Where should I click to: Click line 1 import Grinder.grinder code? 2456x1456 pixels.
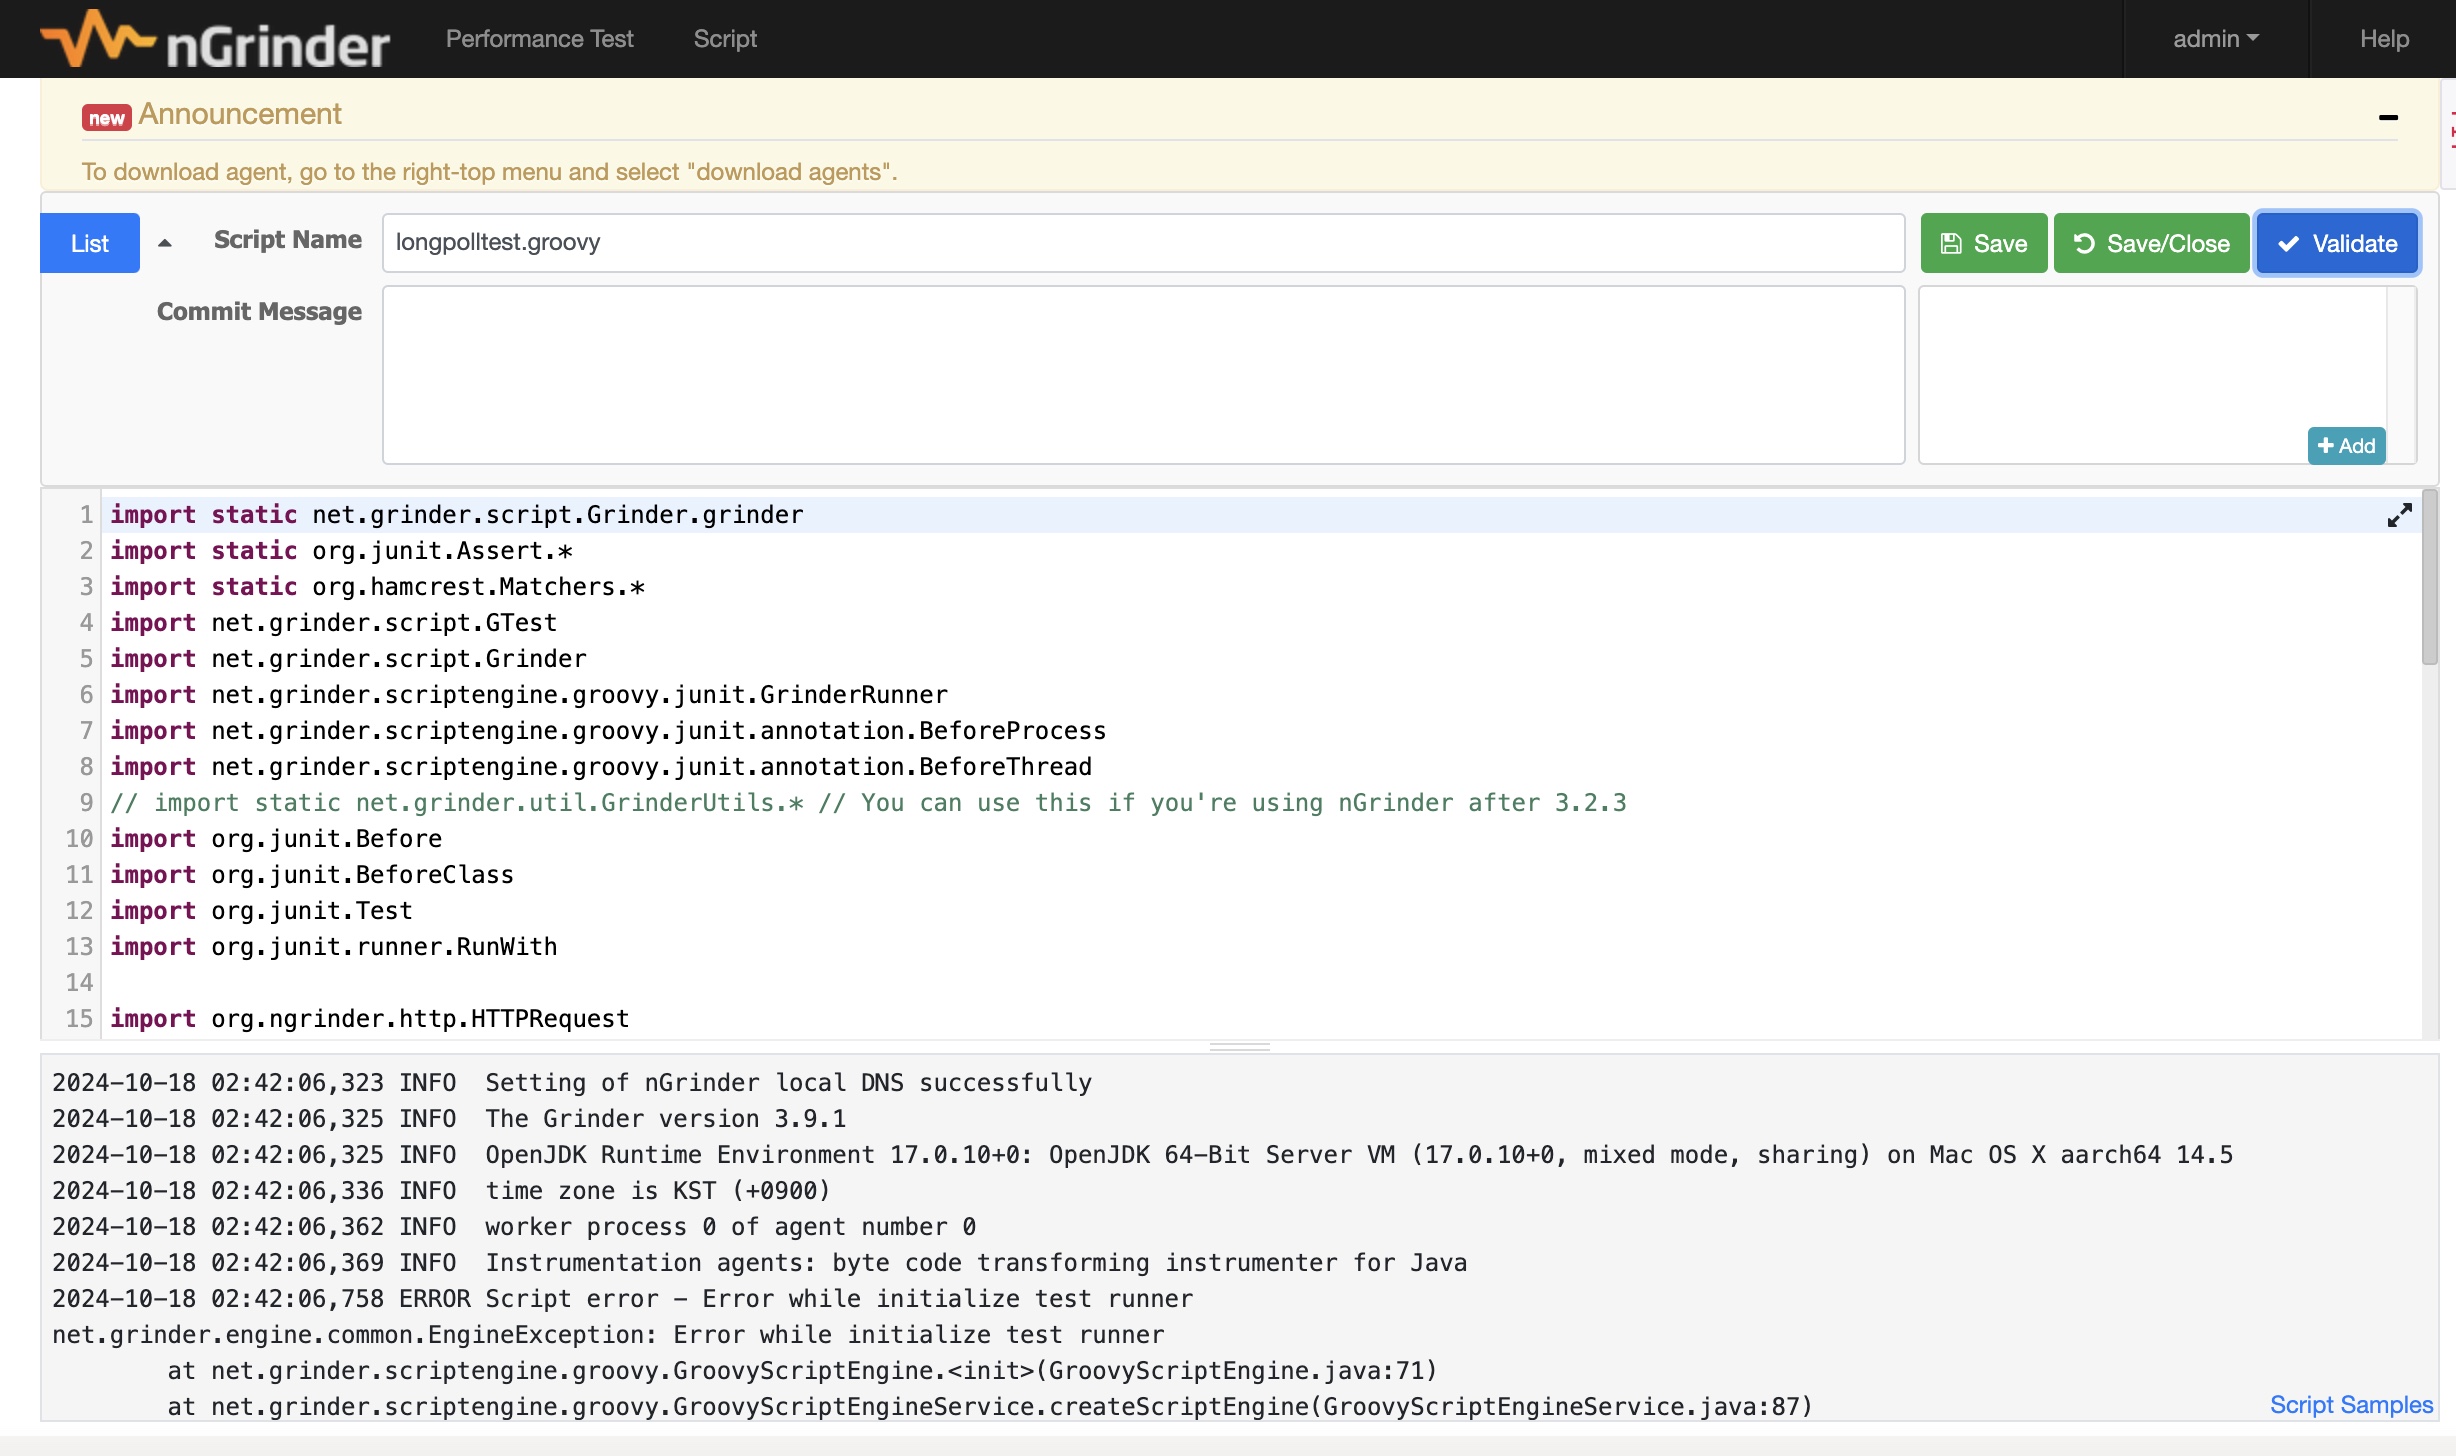pyautogui.click(x=457, y=515)
